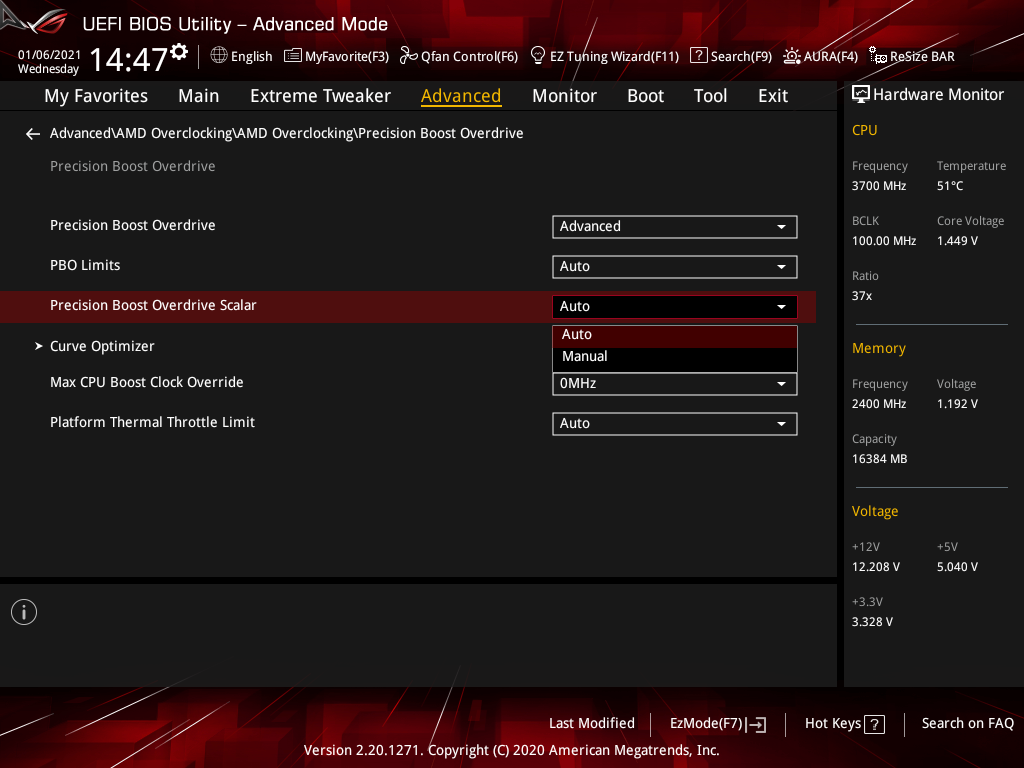Click the Ratio 37x value
Image resolution: width=1024 pixels, height=768 pixels.
point(861,296)
